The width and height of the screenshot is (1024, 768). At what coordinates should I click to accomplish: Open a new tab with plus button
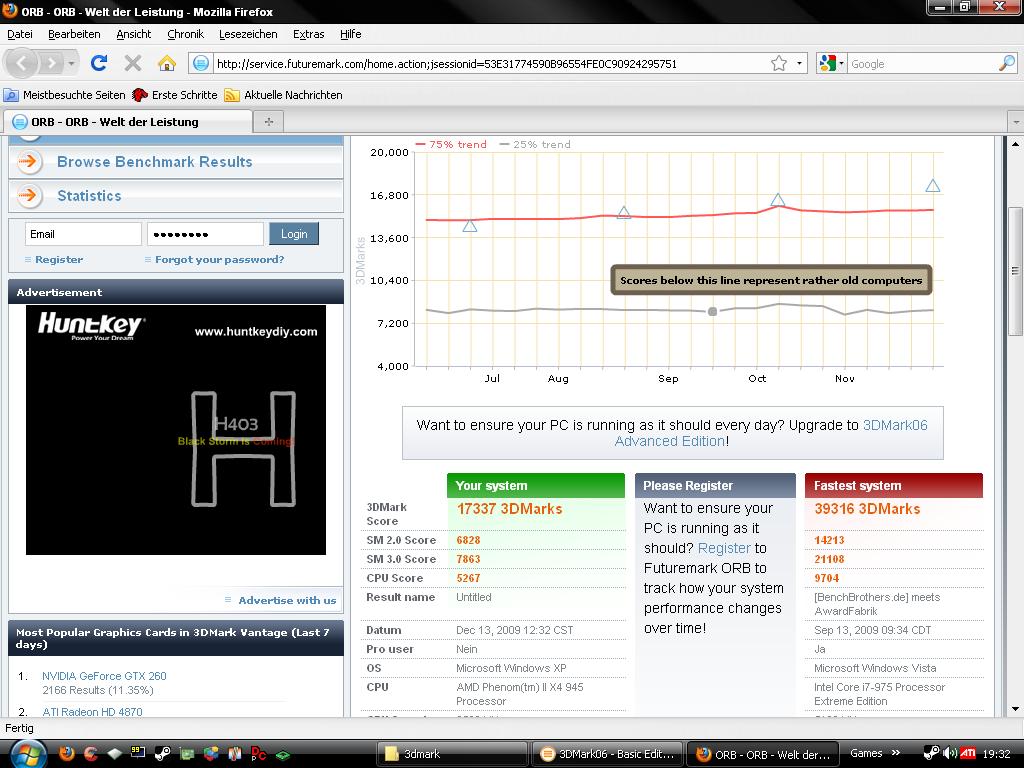267,121
